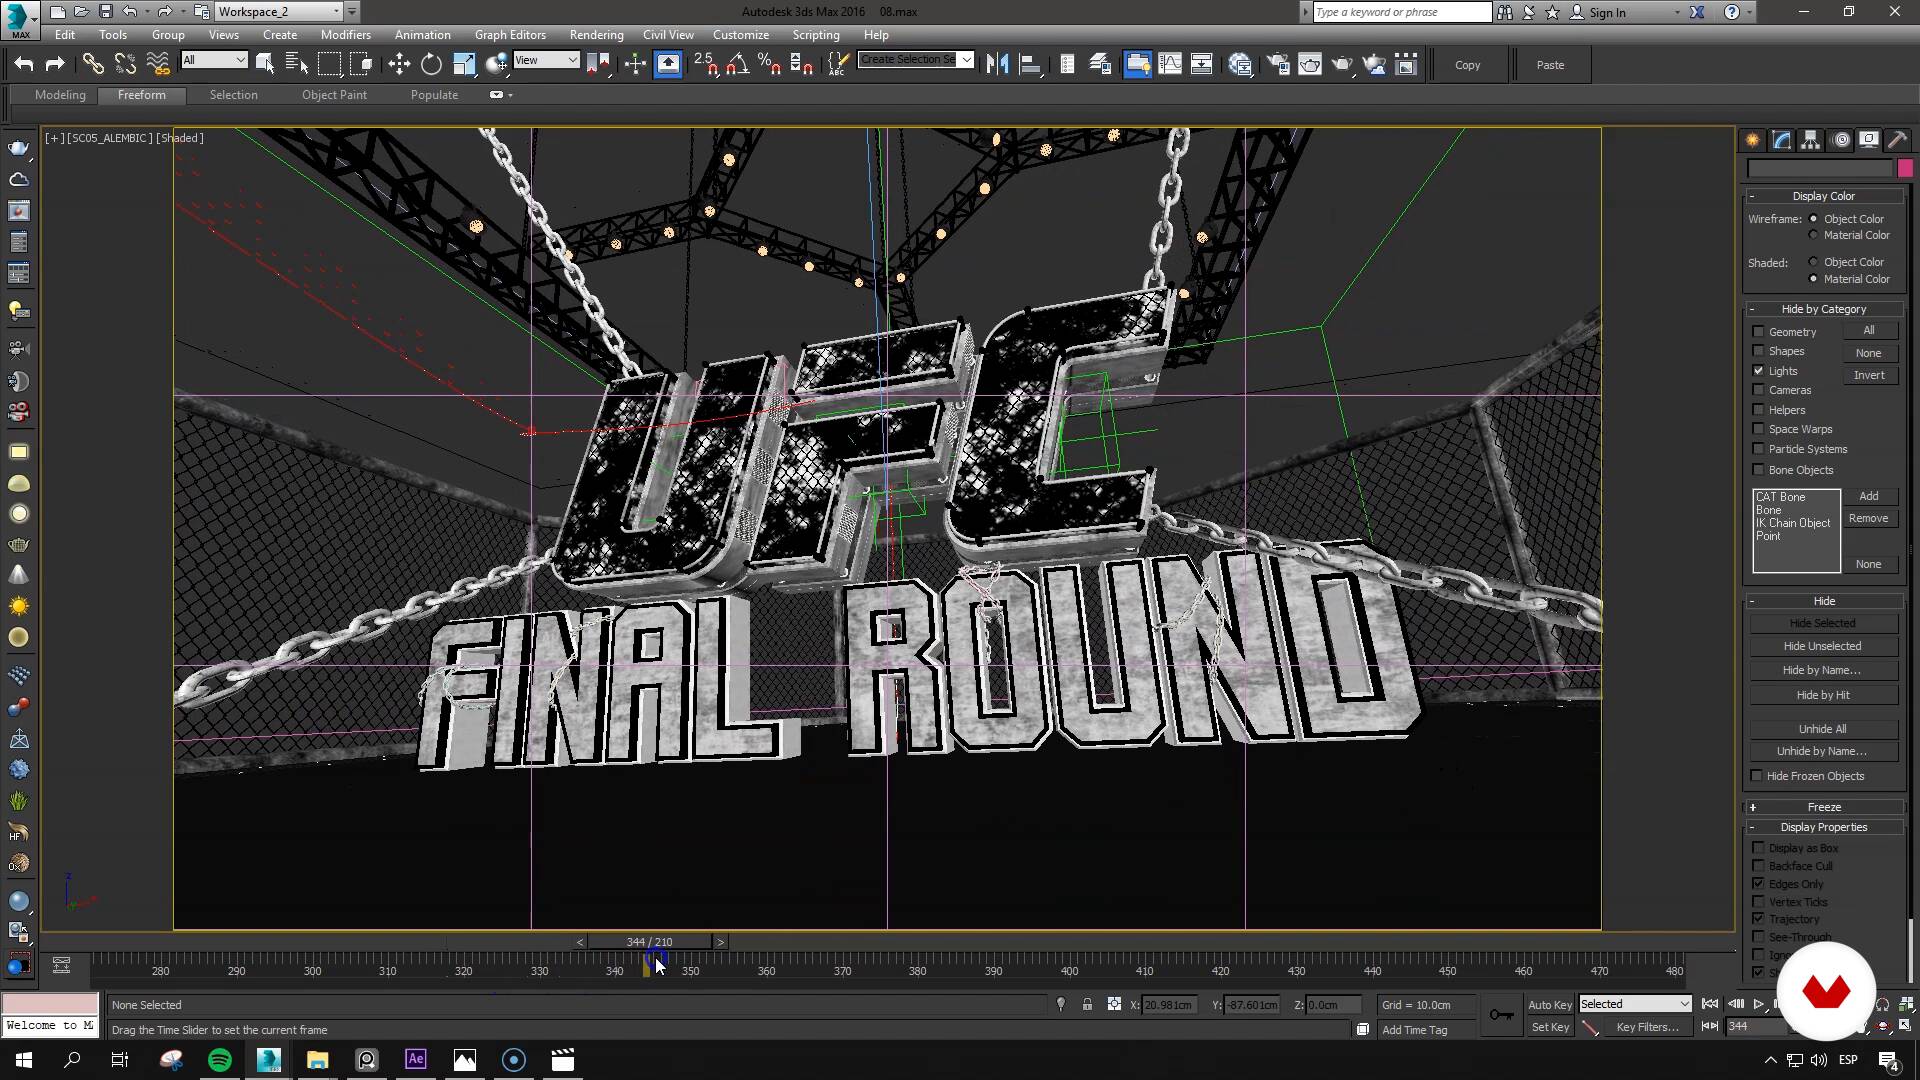Enable the Geometry hide category checkbox

point(1758,332)
